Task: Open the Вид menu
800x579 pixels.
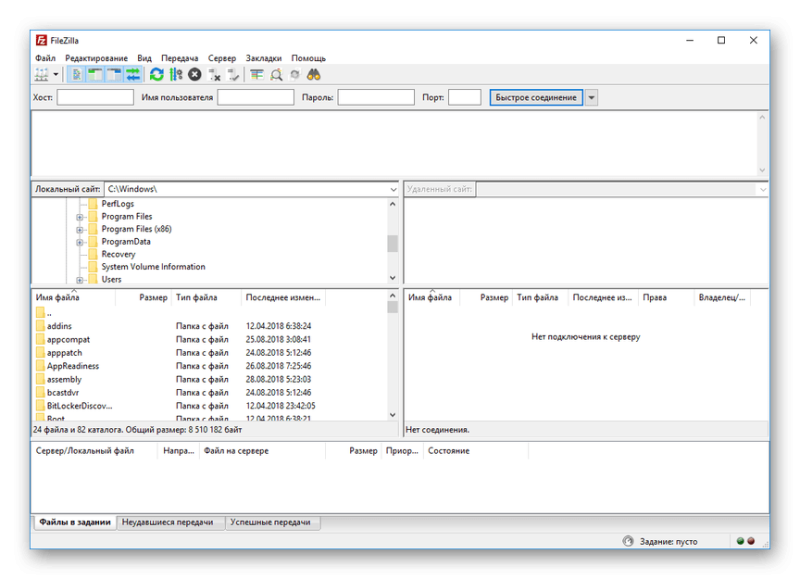Action: pos(144,58)
